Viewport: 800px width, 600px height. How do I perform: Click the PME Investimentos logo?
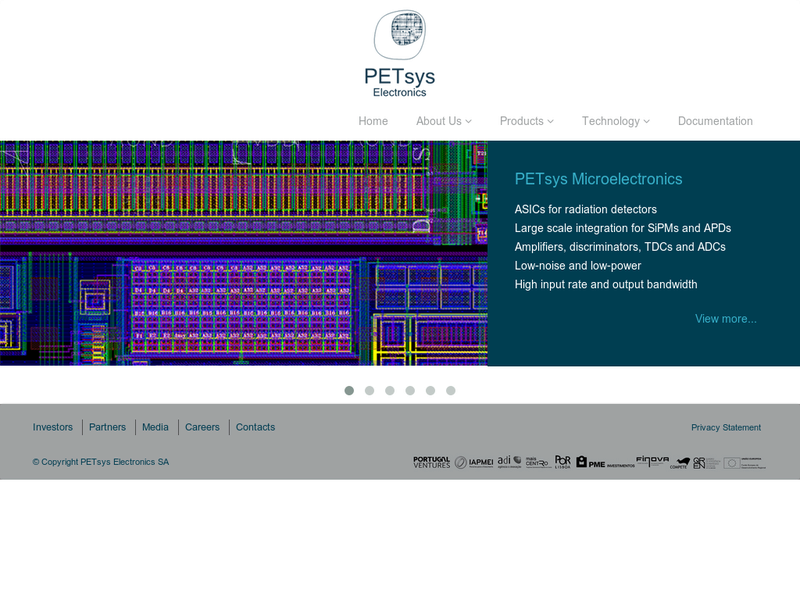pyautogui.click(x=606, y=462)
